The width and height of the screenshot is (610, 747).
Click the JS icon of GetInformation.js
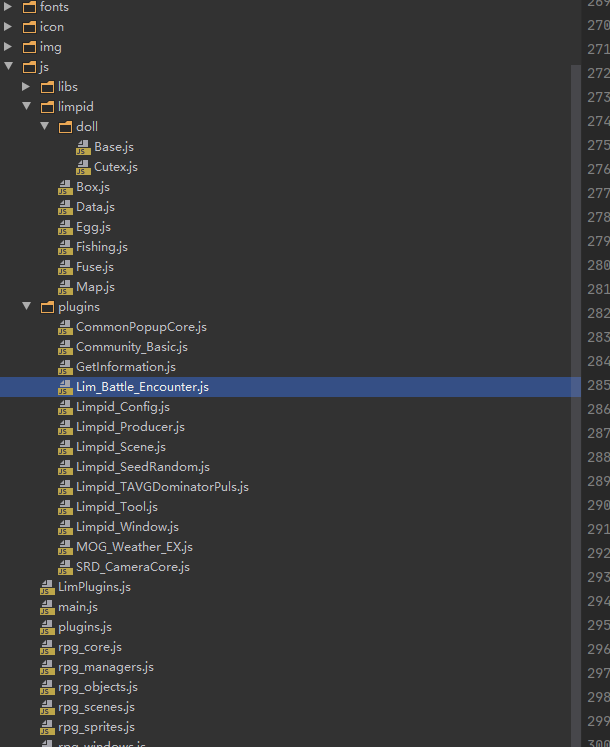click(65, 367)
